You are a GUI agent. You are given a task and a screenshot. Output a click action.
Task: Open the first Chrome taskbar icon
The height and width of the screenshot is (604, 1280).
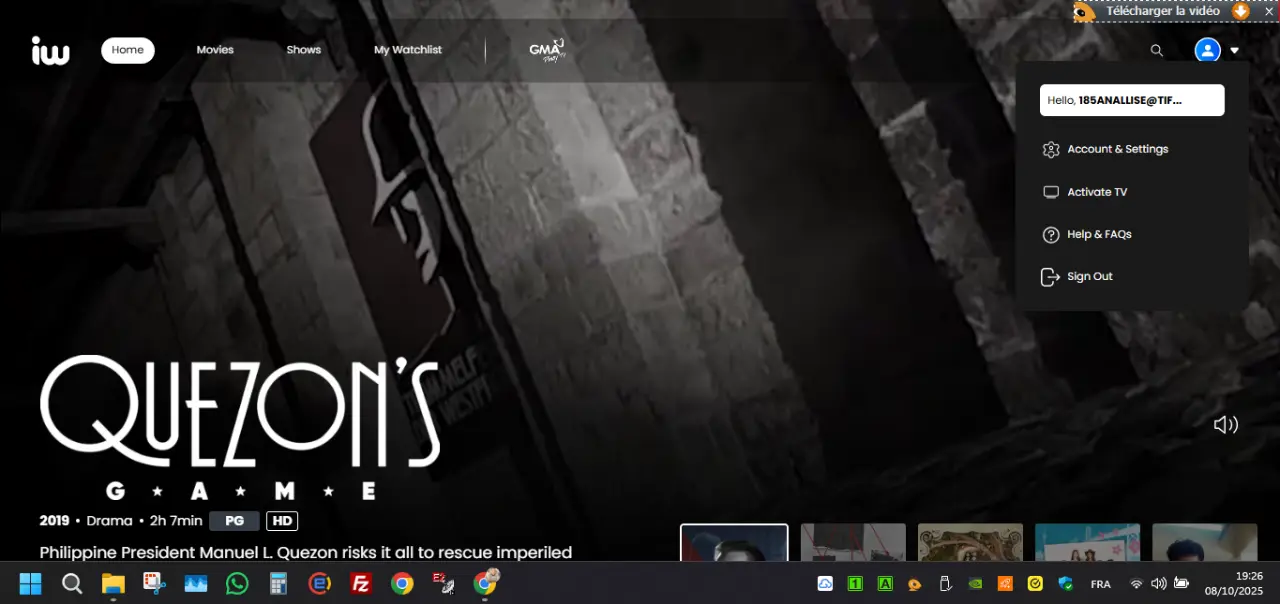(402, 584)
